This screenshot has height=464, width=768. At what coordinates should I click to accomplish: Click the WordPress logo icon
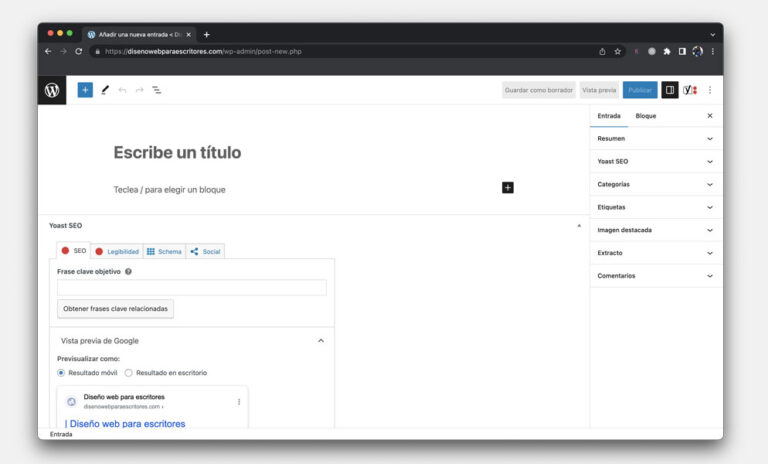[52, 90]
